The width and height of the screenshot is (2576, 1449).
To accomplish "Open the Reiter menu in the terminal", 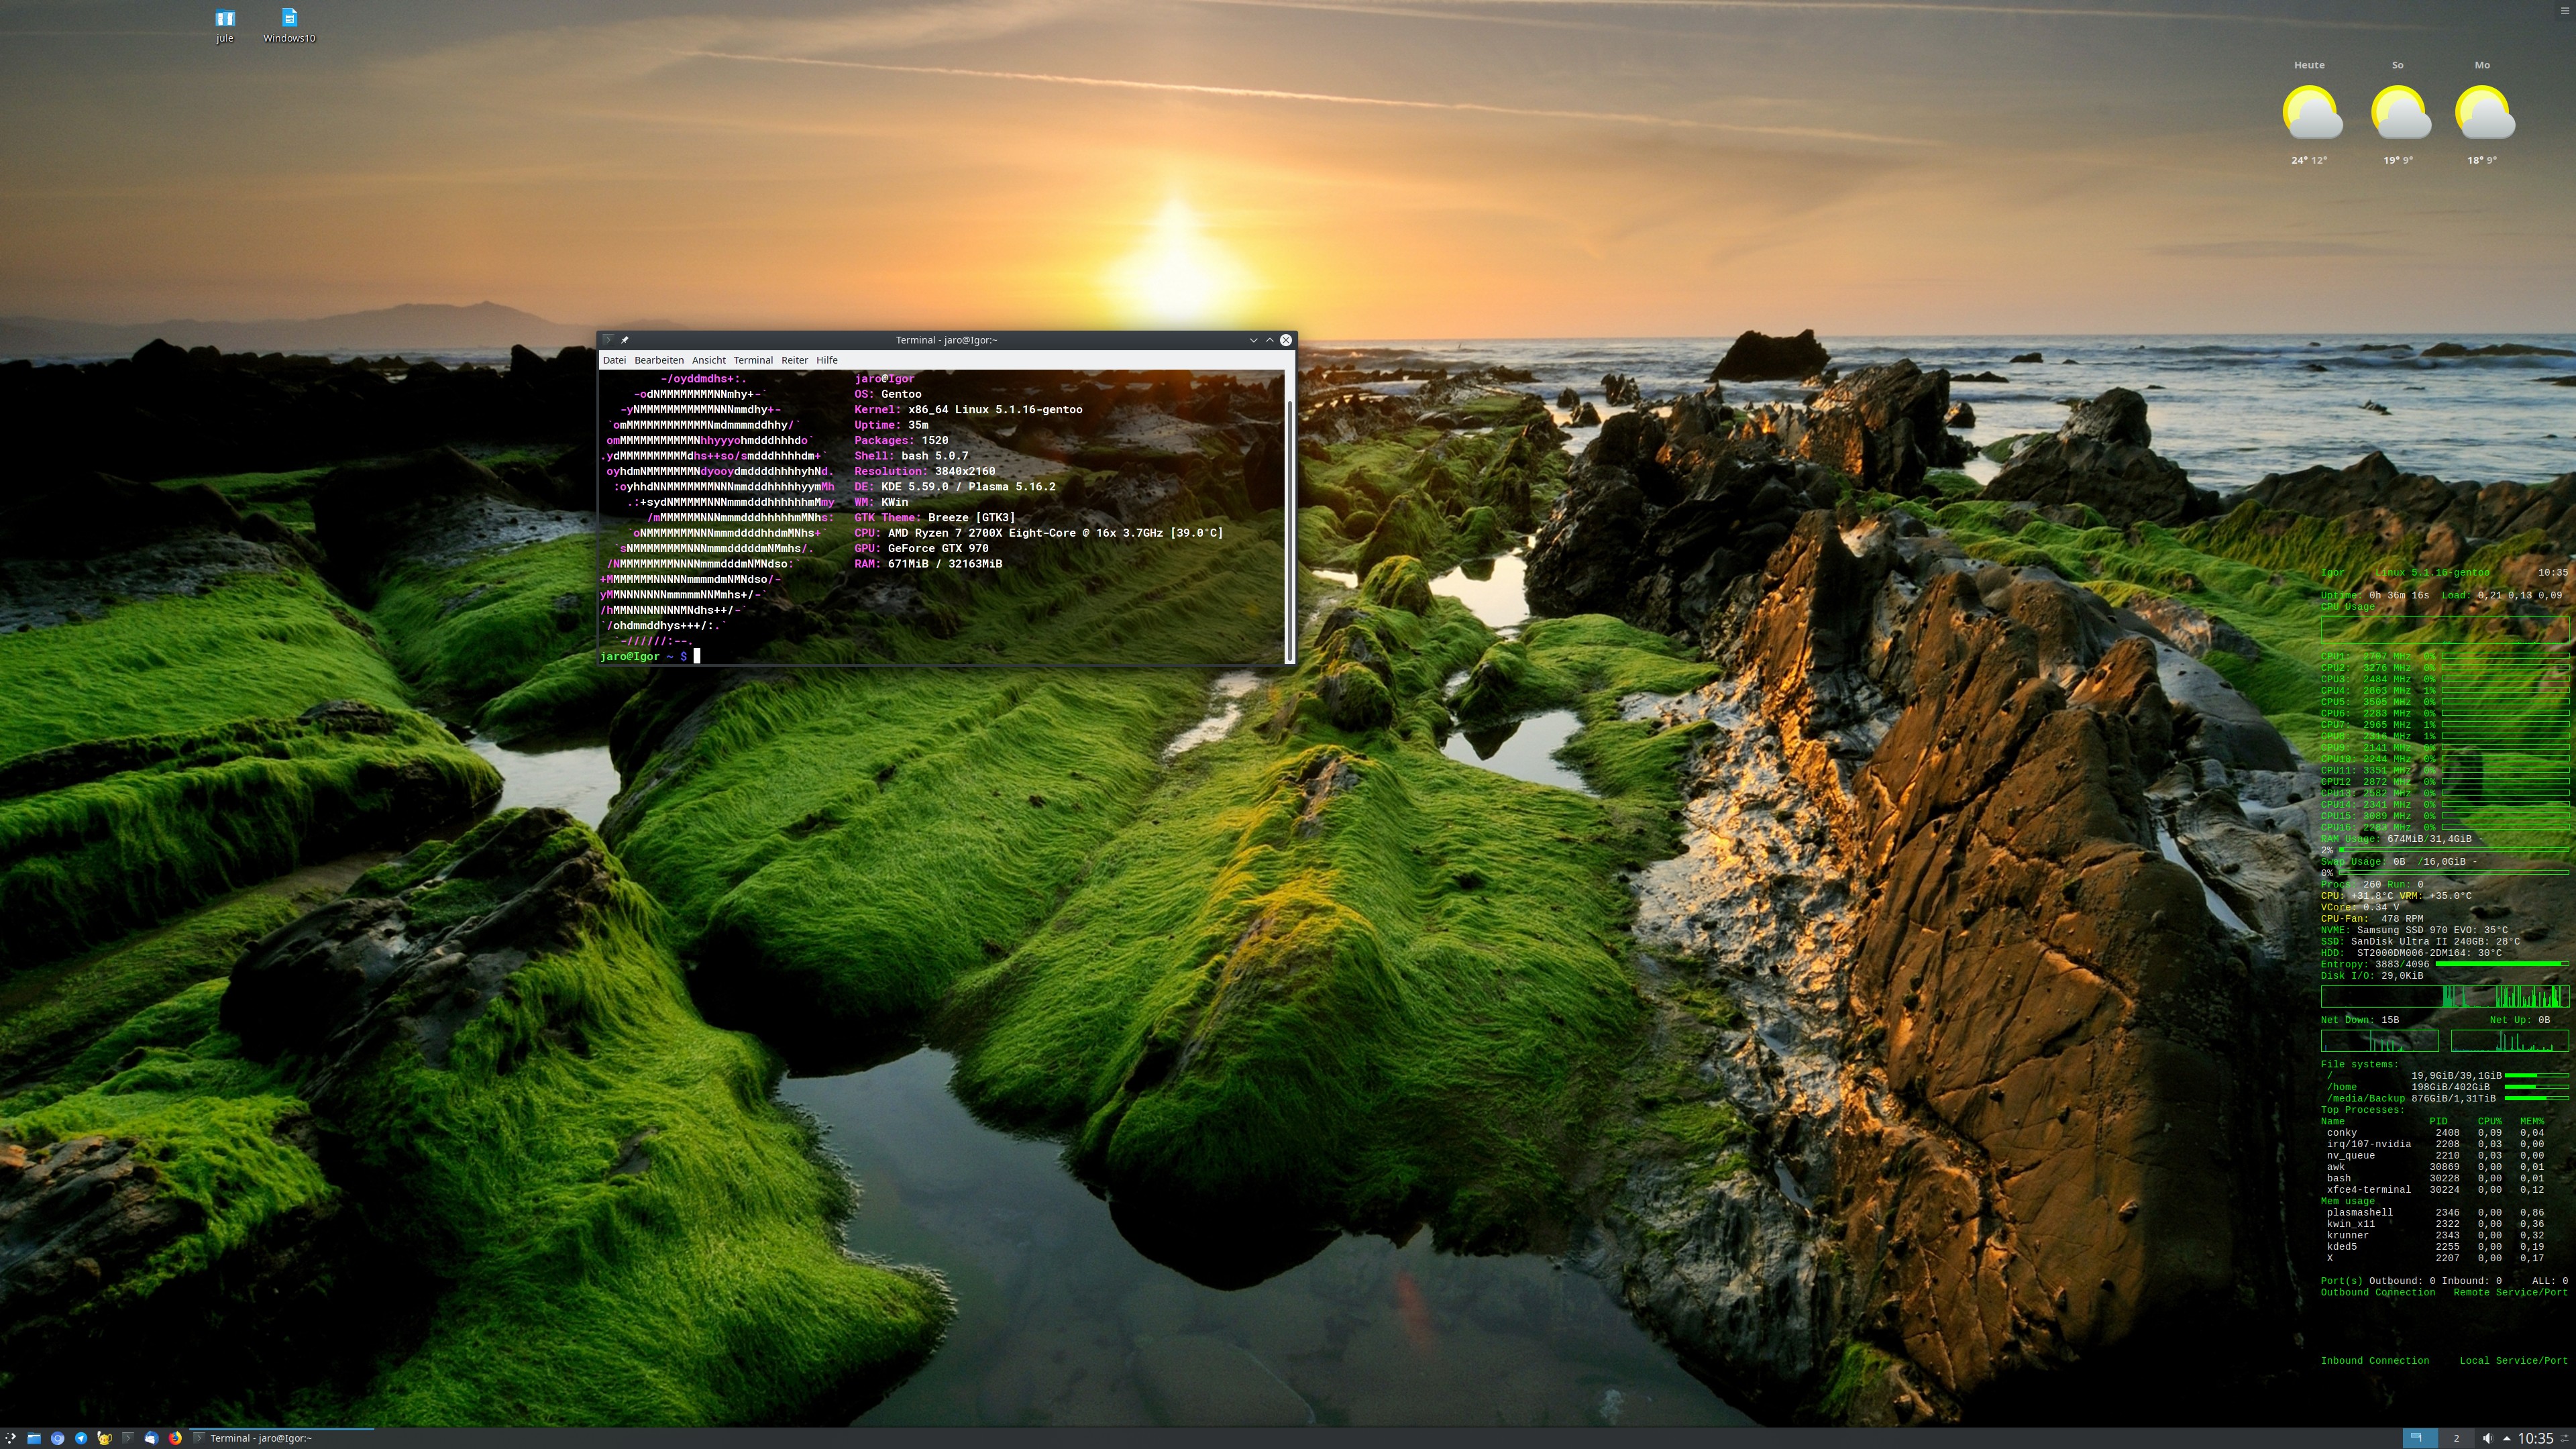I will 794,360.
